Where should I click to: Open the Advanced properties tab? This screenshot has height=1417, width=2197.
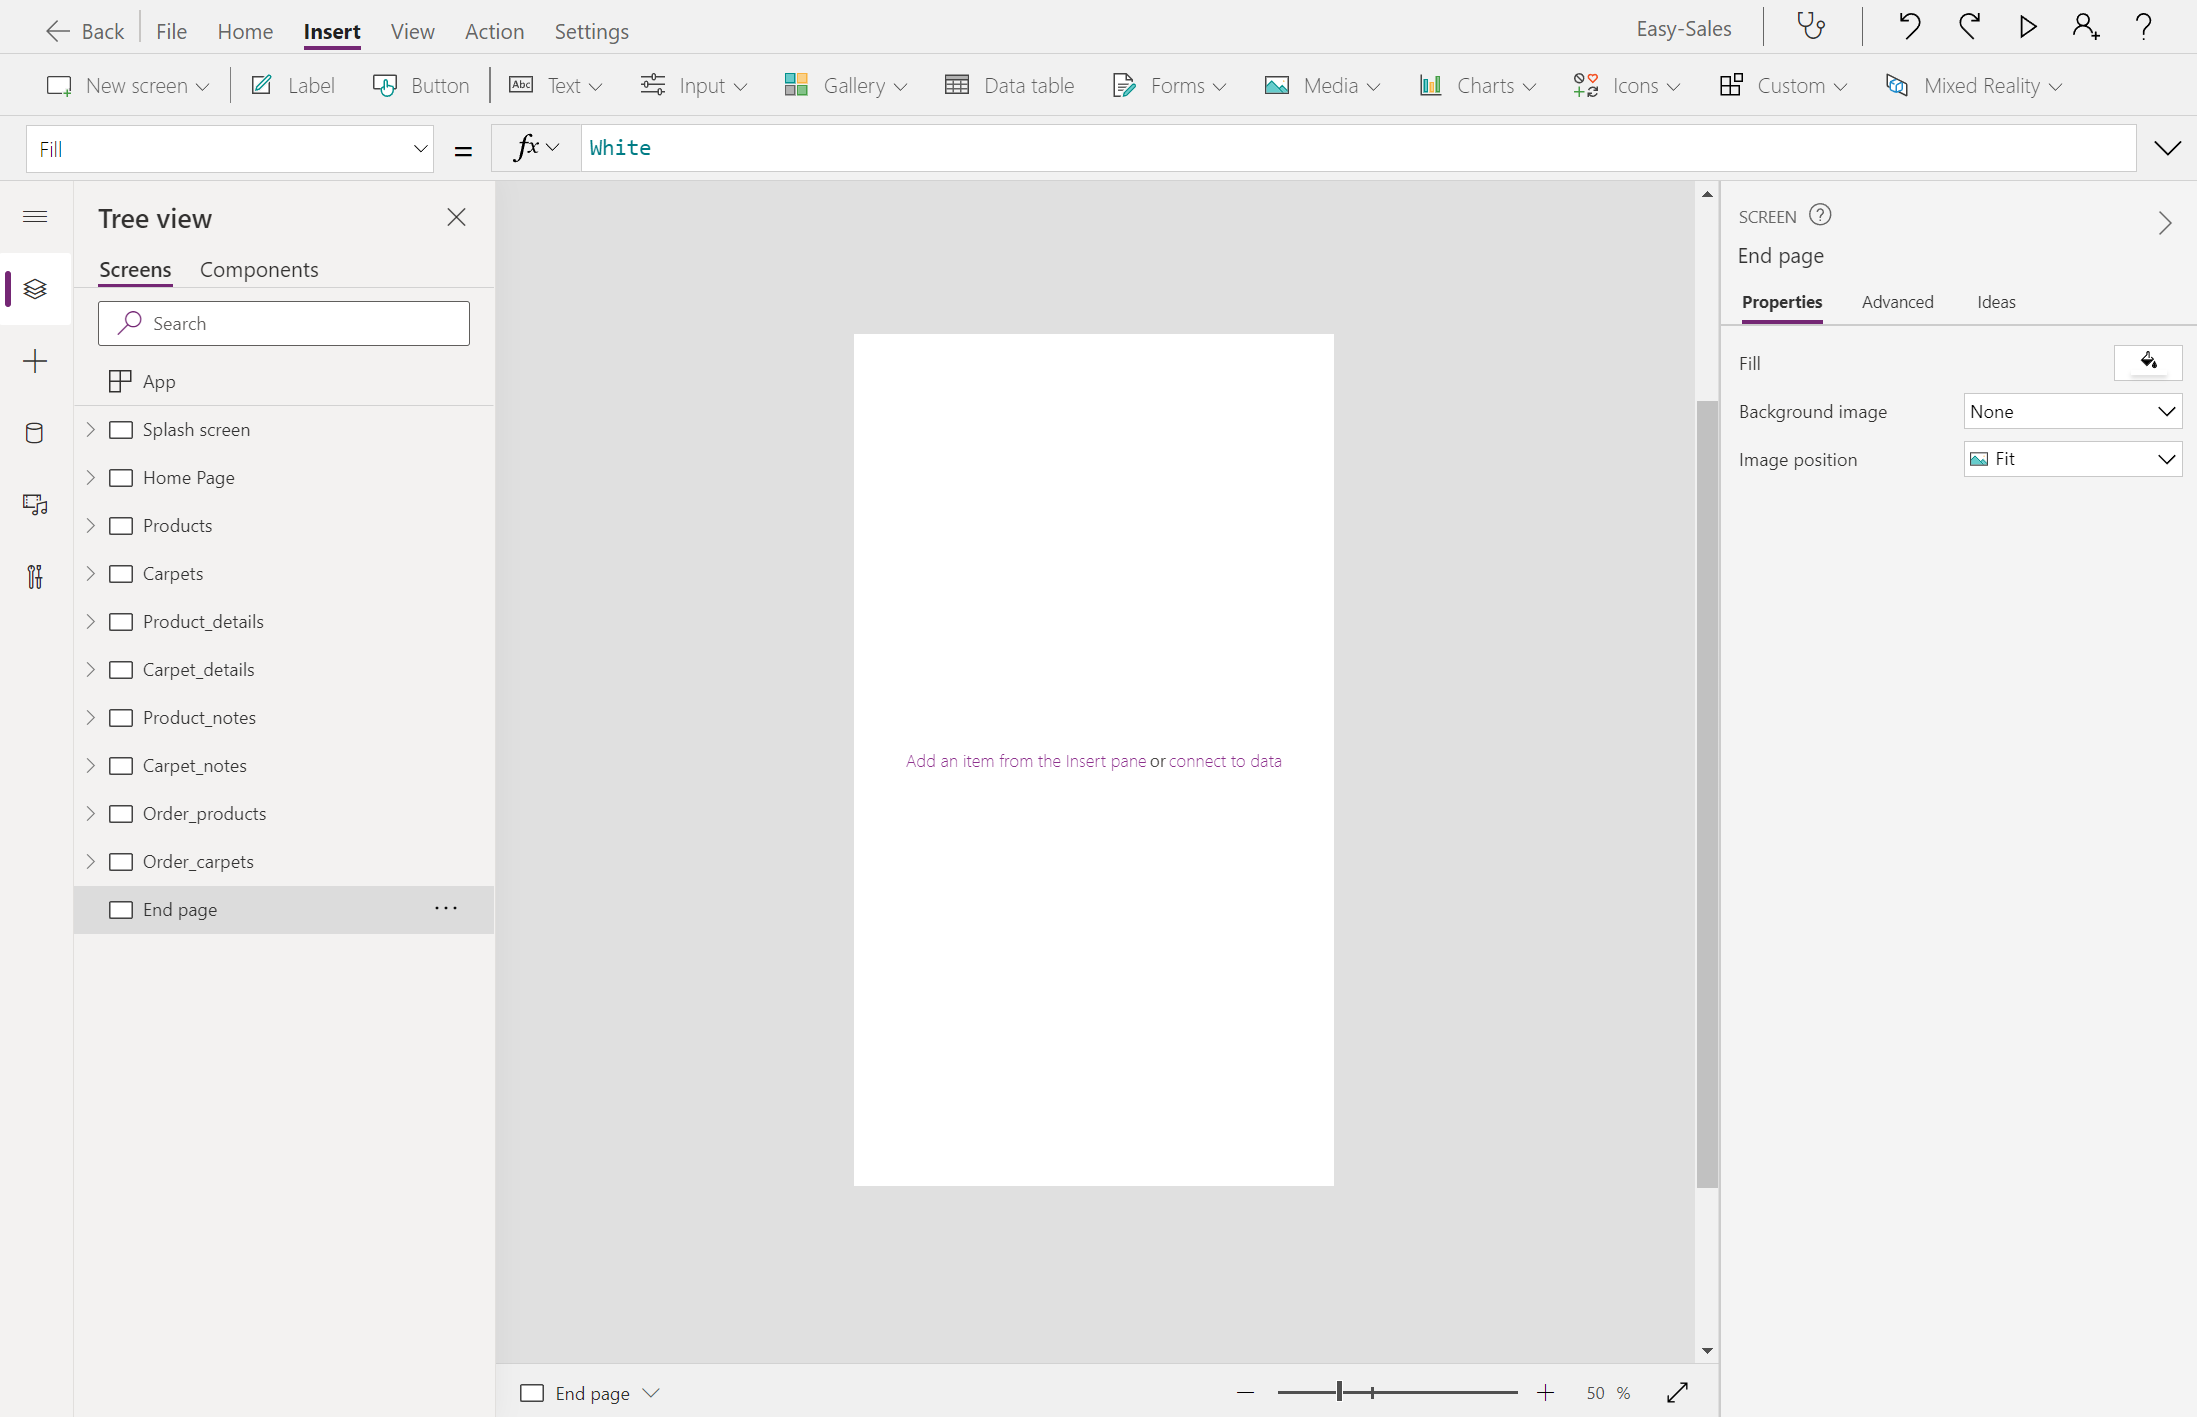[x=1897, y=302]
